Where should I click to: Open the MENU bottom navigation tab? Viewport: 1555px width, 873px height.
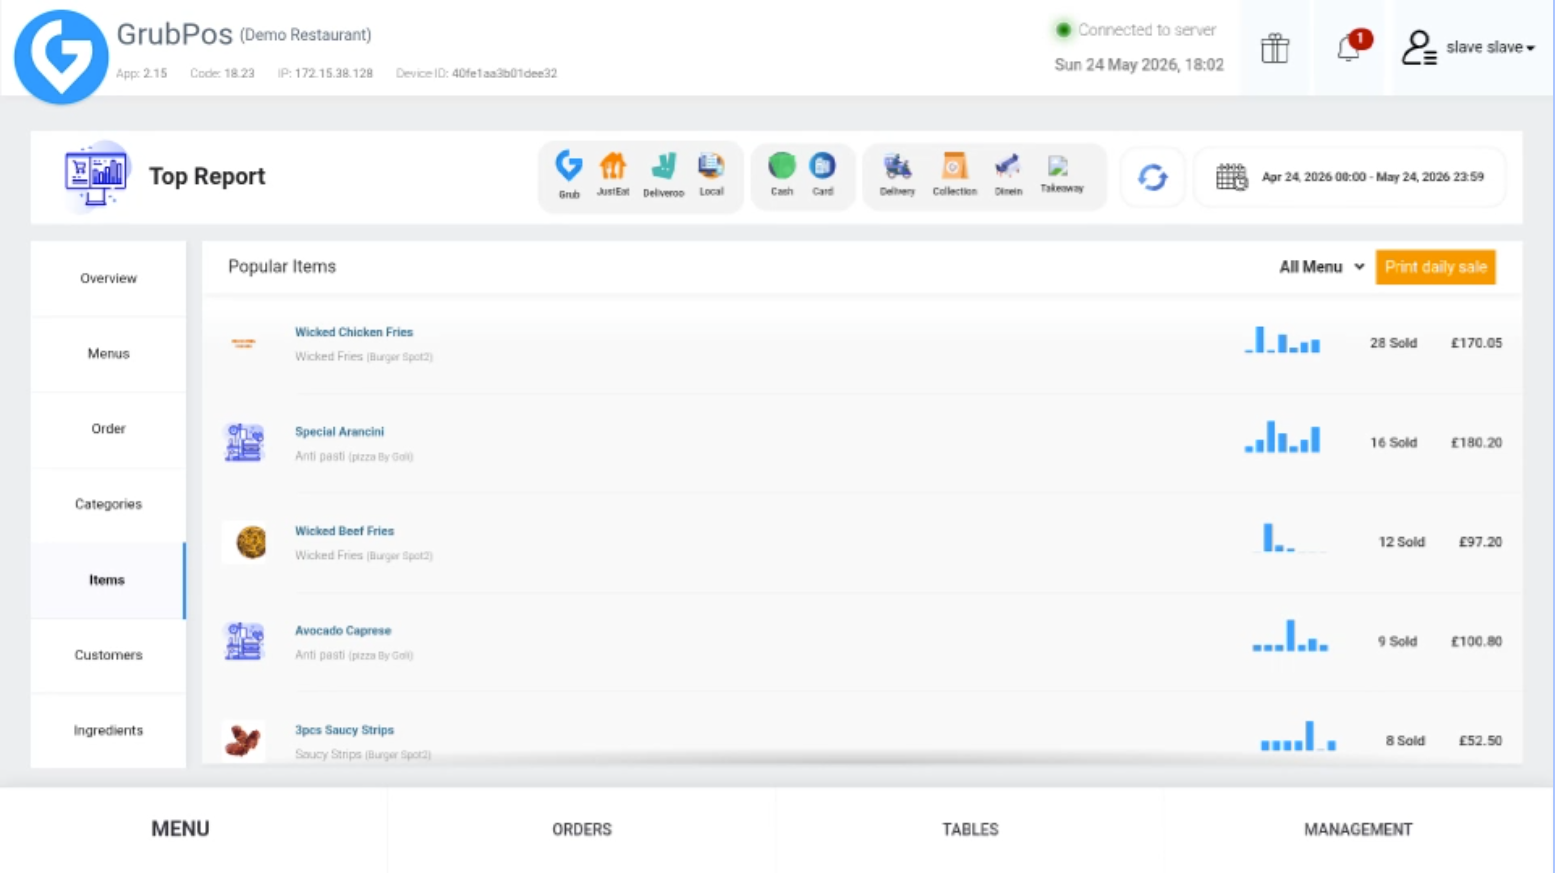tap(181, 829)
